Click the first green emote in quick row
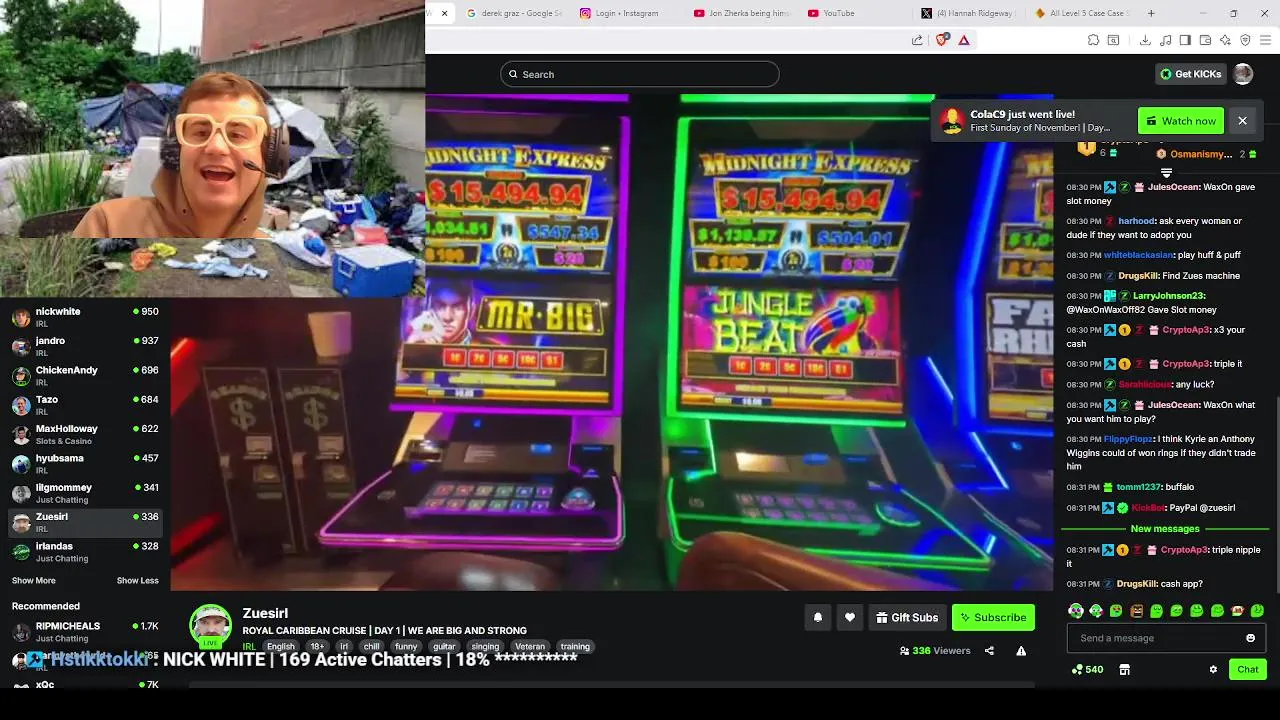Screen dimensions: 1280x720 [x=1076, y=611]
